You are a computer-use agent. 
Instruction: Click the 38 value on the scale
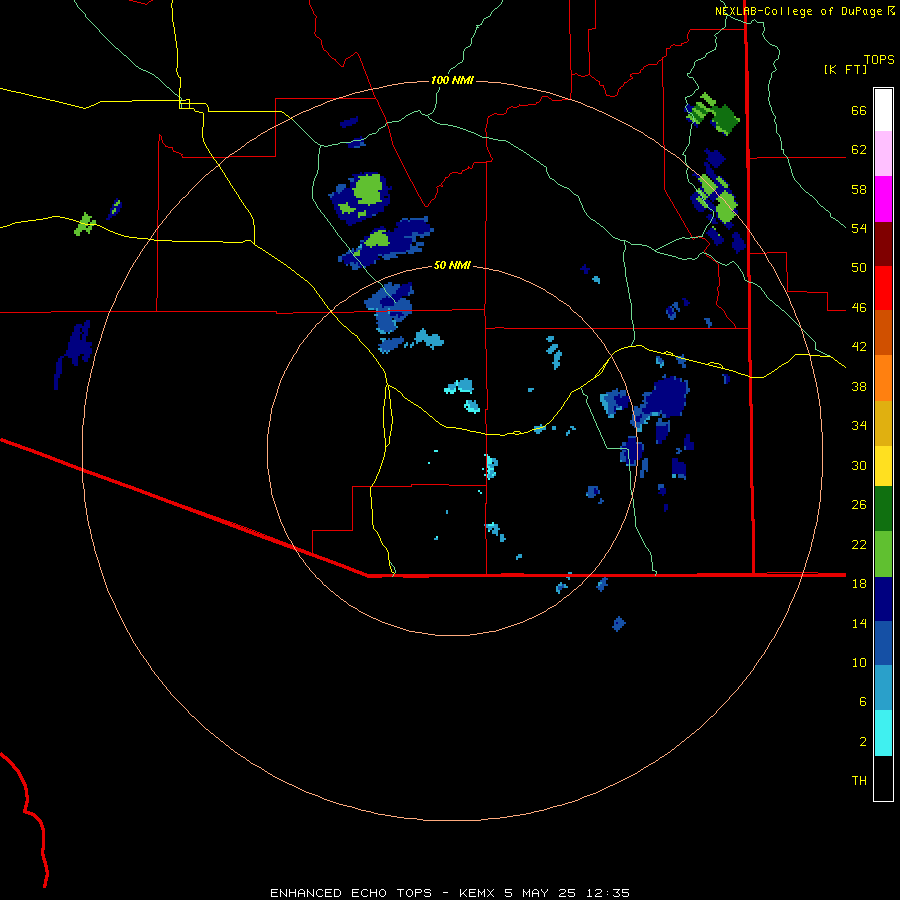pyautogui.click(x=859, y=386)
